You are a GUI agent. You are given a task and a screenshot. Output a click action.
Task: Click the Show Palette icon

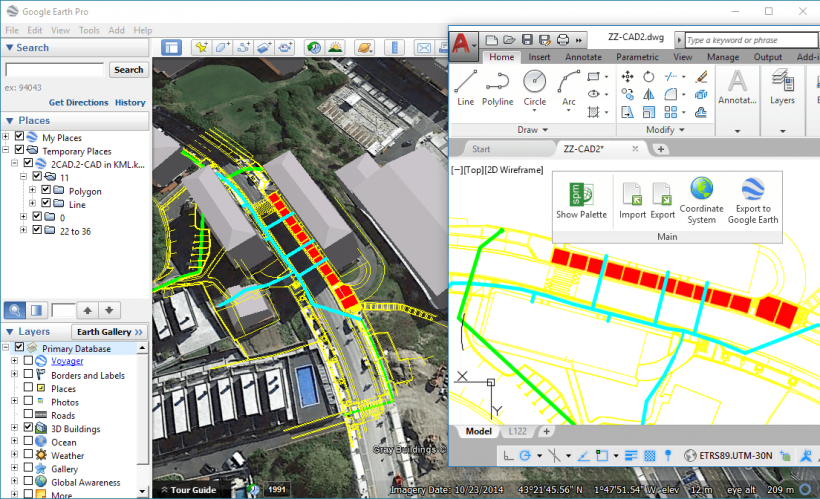(x=581, y=200)
